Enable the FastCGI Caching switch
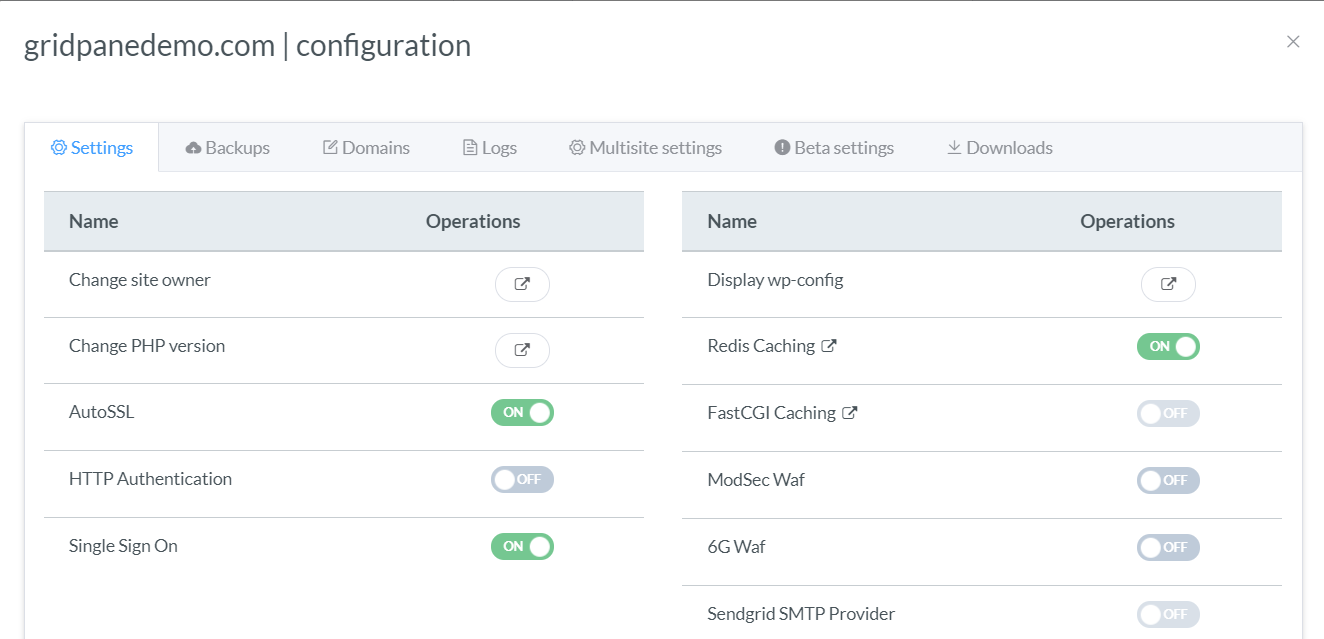 (1168, 413)
